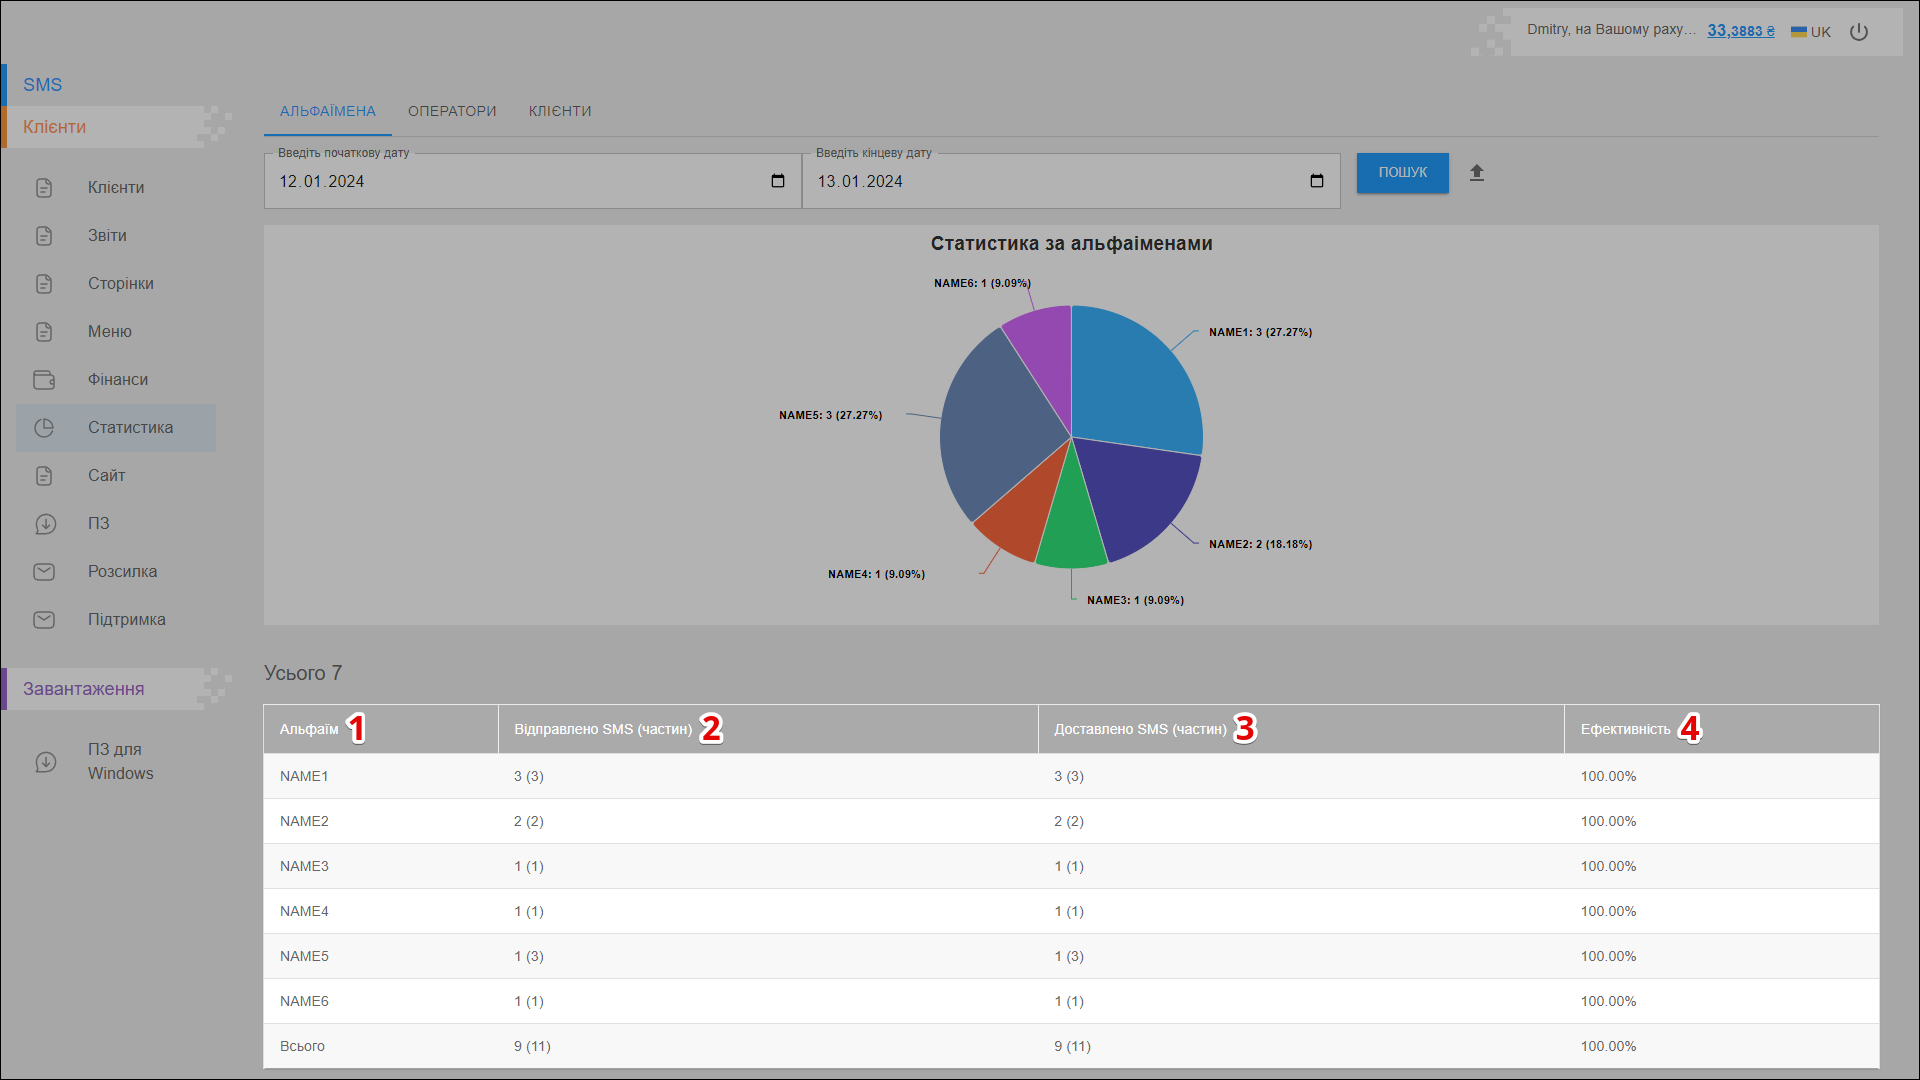Click the Підтримка envelope icon
The width and height of the screenshot is (1920, 1080).
pyautogui.click(x=44, y=620)
